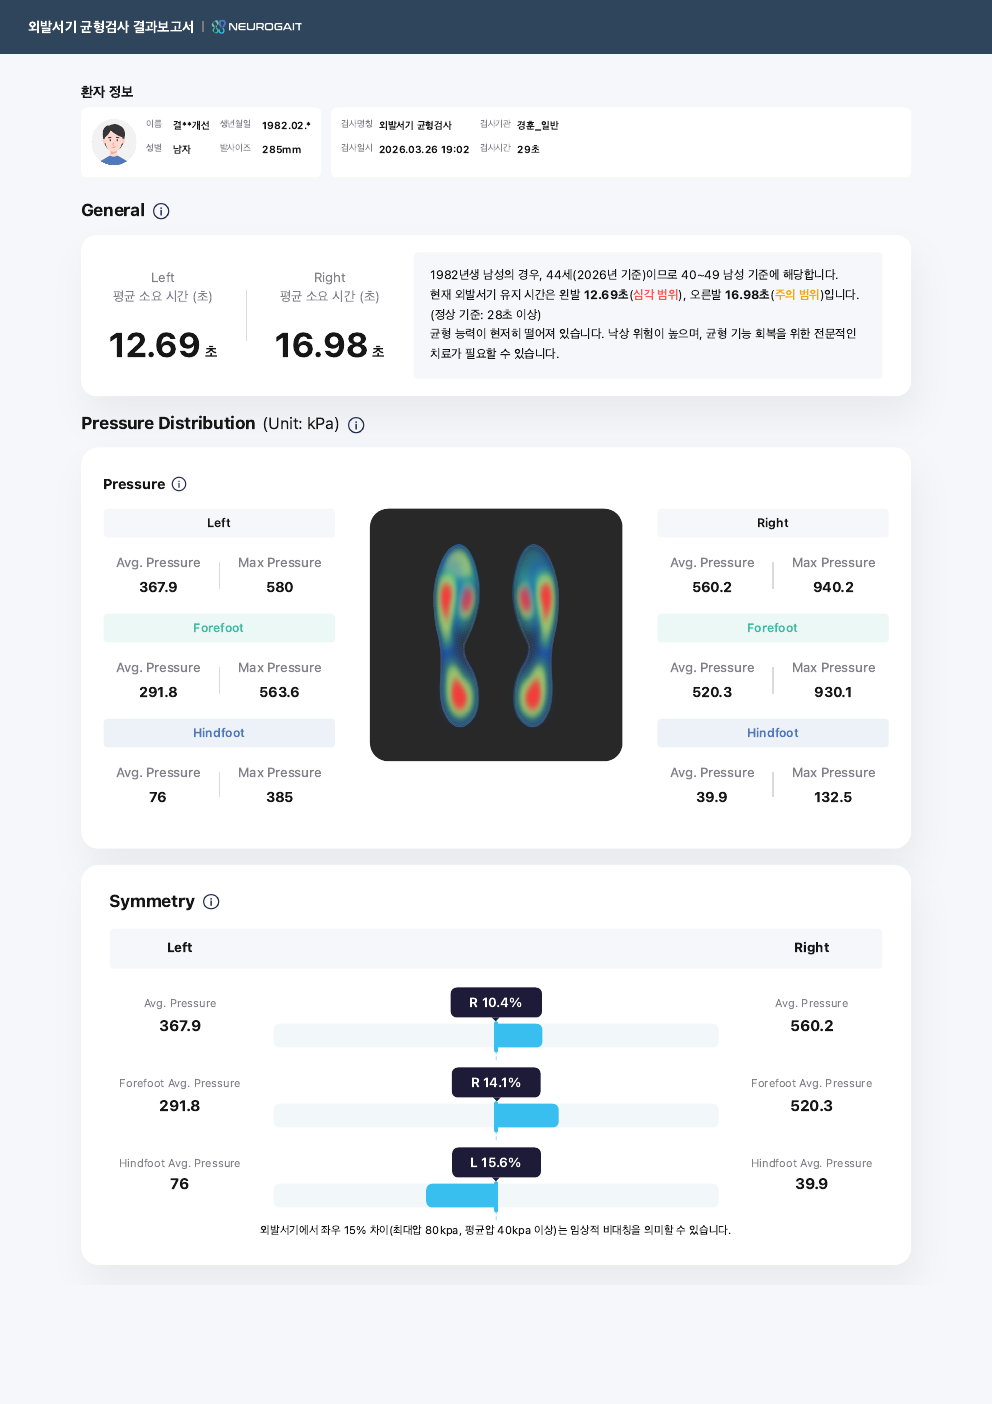Image resolution: width=992 pixels, height=1404 pixels.
Task: Click the right Forefoot section header
Action: (x=772, y=628)
